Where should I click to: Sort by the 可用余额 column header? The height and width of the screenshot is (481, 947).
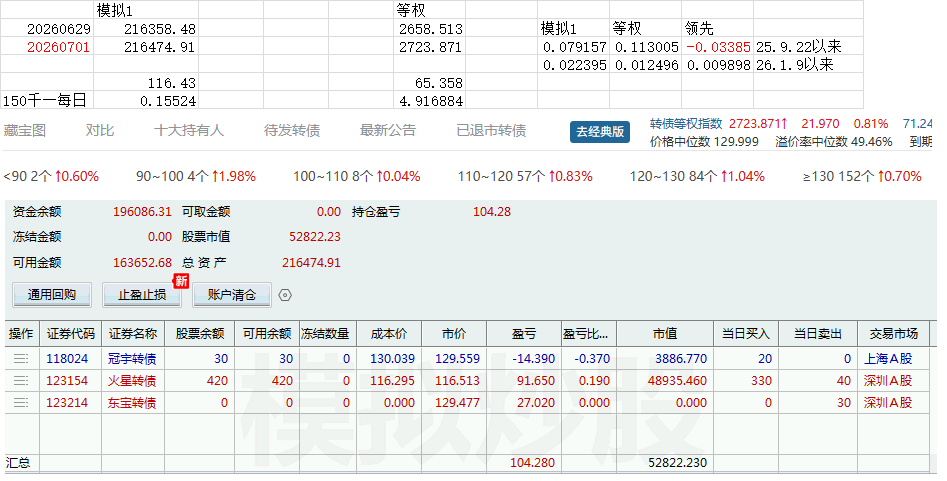(x=266, y=334)
